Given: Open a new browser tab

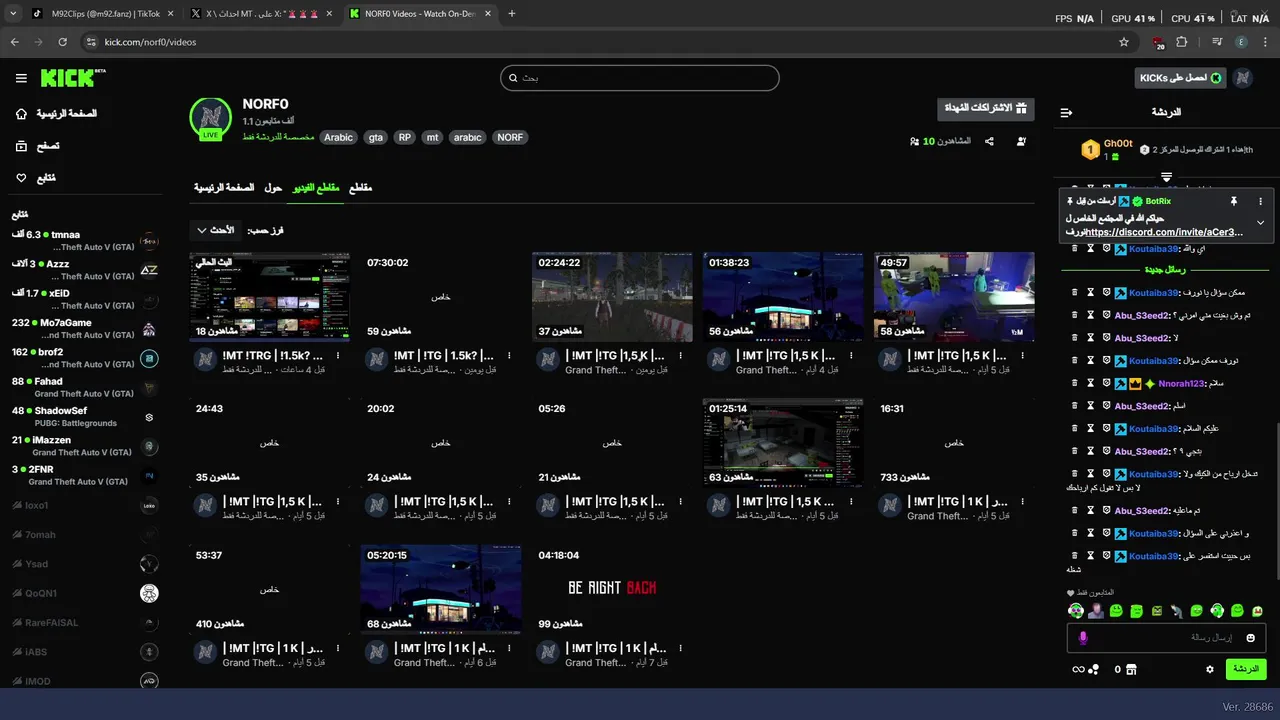Looking at the screenshot, I should 512,14.
